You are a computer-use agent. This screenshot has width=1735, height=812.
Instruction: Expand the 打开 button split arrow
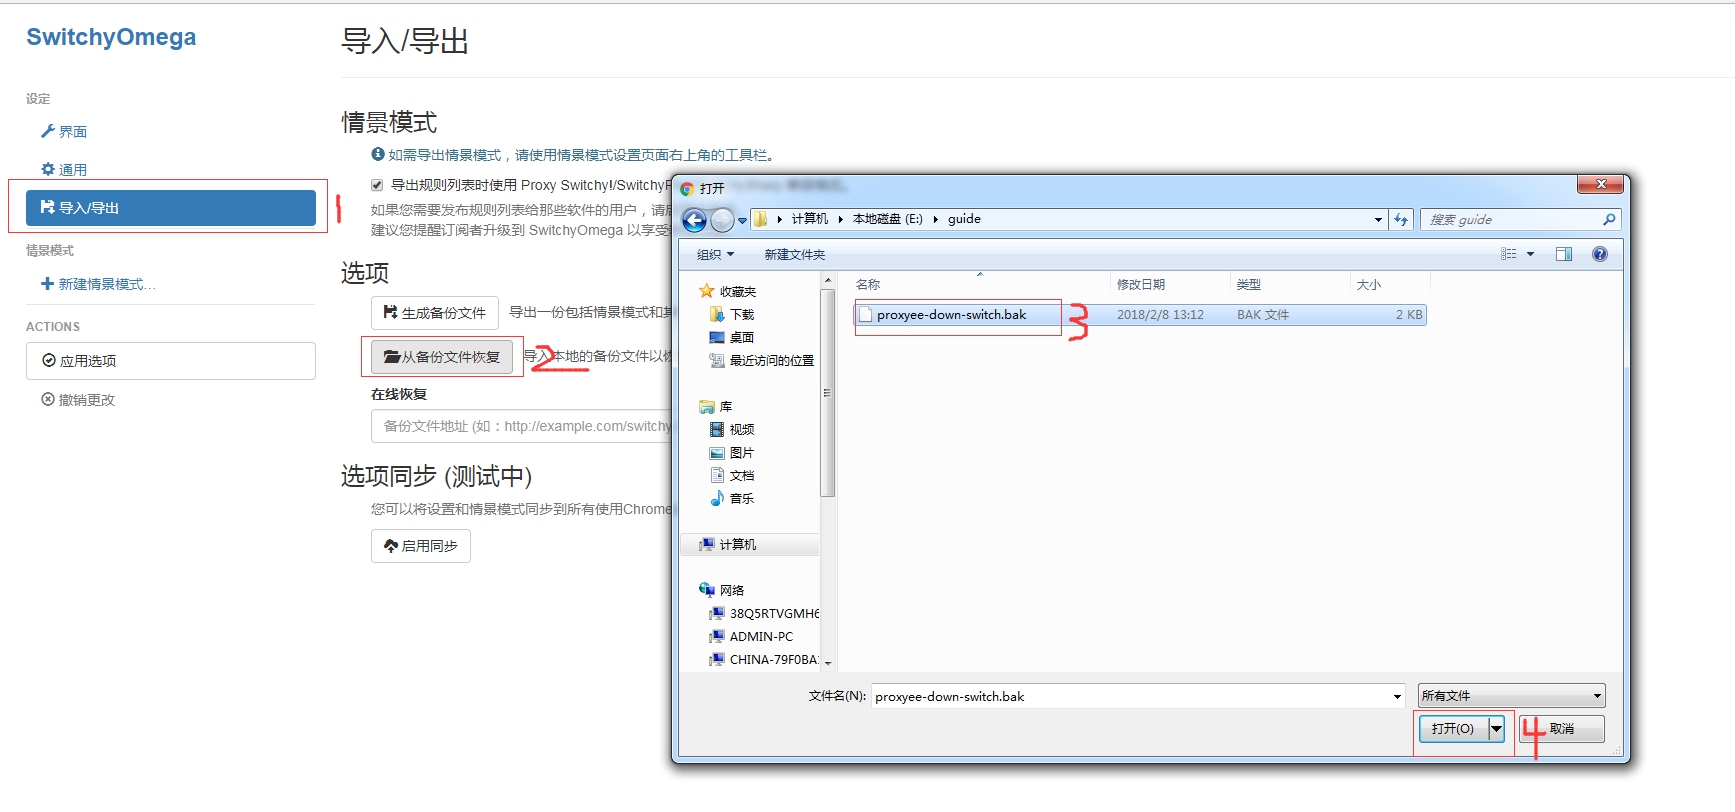pos(1496,729)
